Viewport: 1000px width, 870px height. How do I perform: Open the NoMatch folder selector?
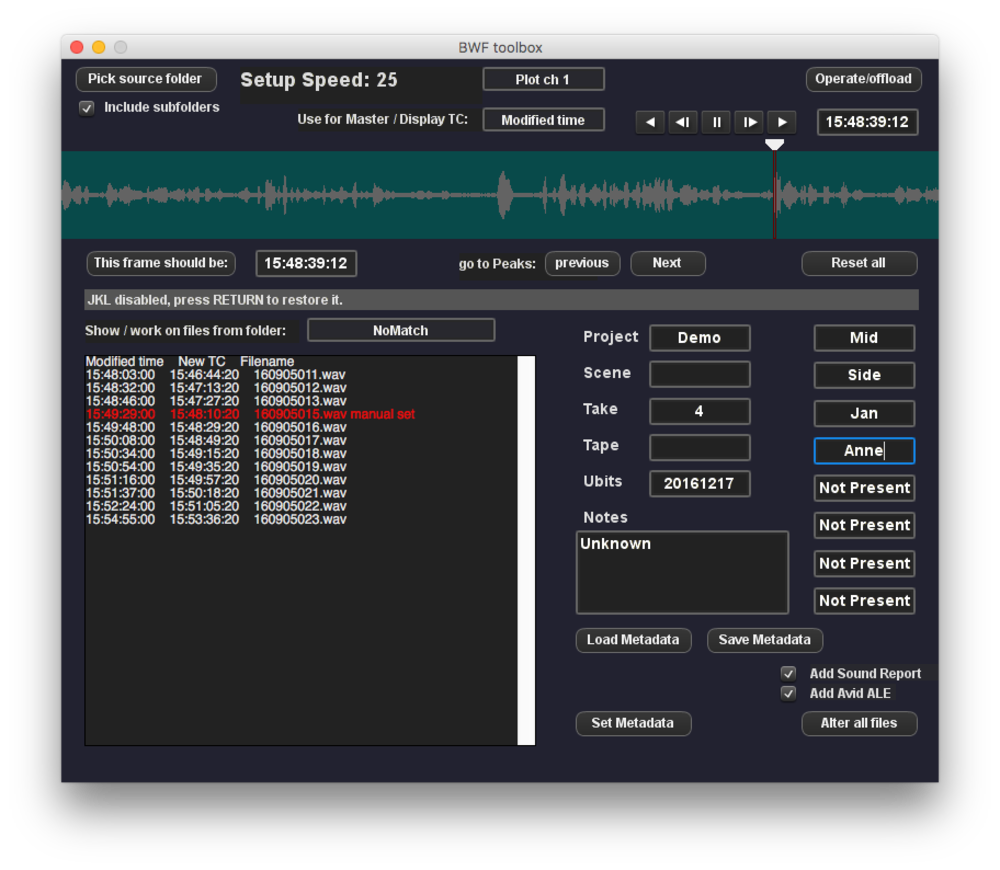400,330
